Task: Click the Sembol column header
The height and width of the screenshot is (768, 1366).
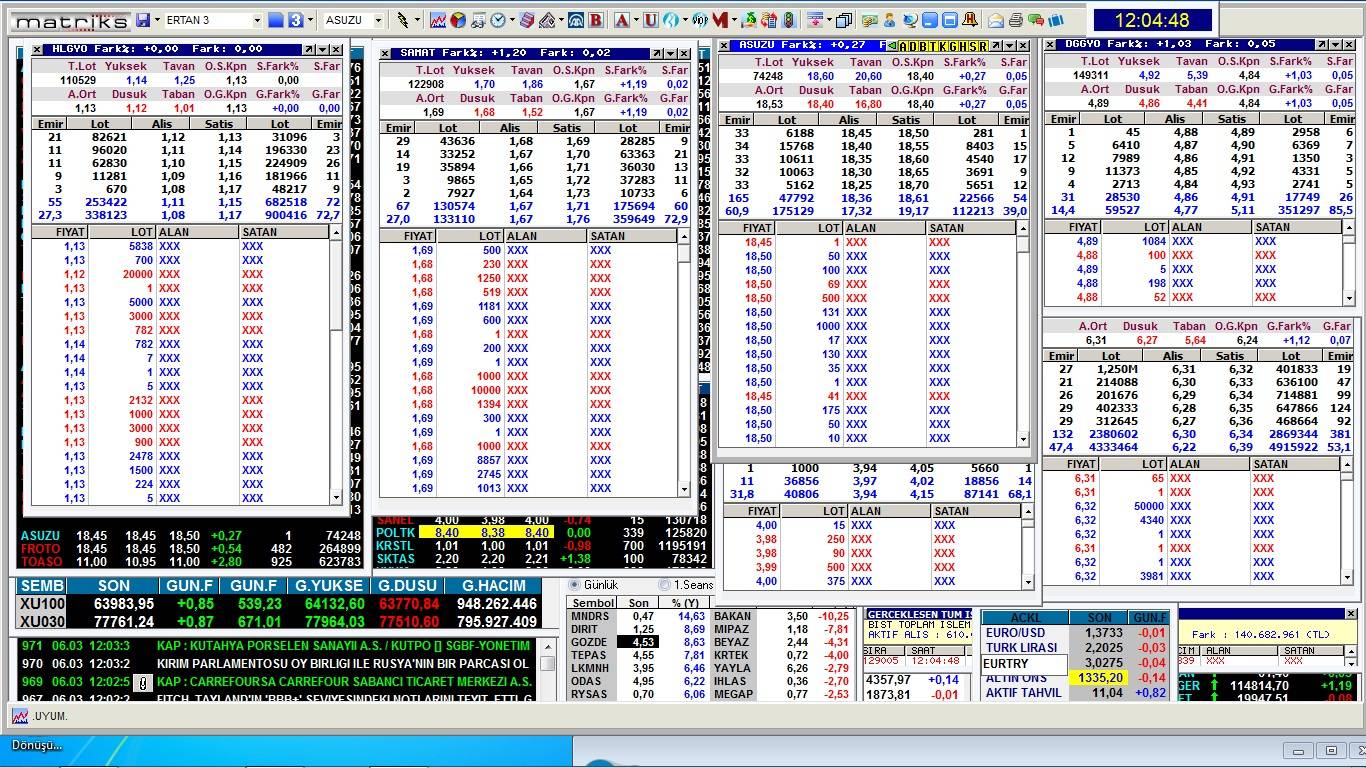Action: [x=593, y=603]
